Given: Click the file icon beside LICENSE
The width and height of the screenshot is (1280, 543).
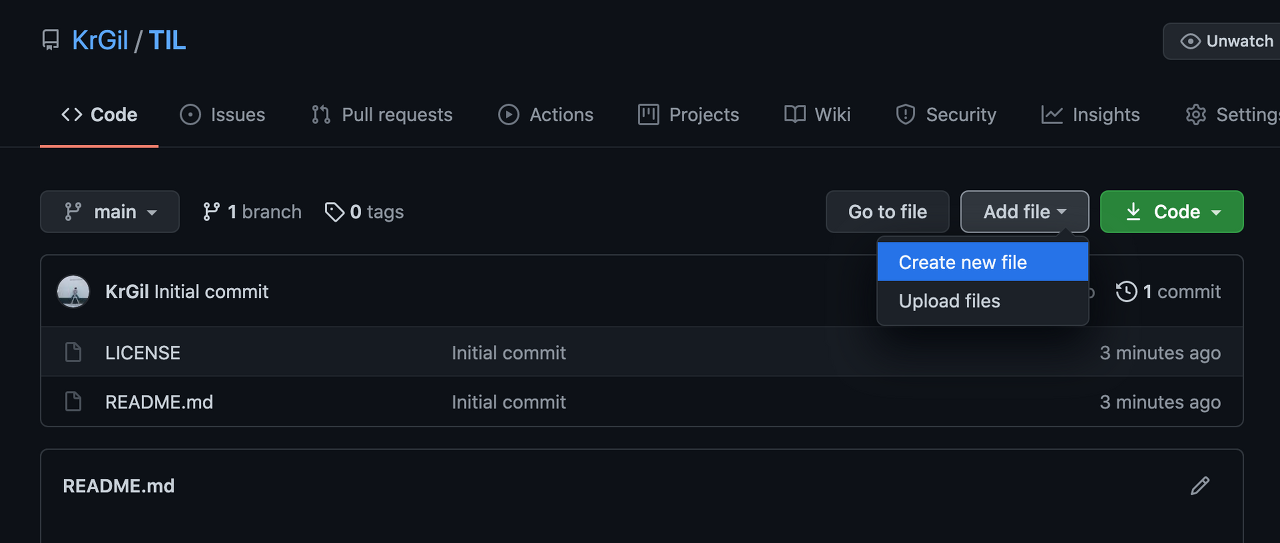Looking at the screenshot, I should pyautogui.click(x=72, y=352).
